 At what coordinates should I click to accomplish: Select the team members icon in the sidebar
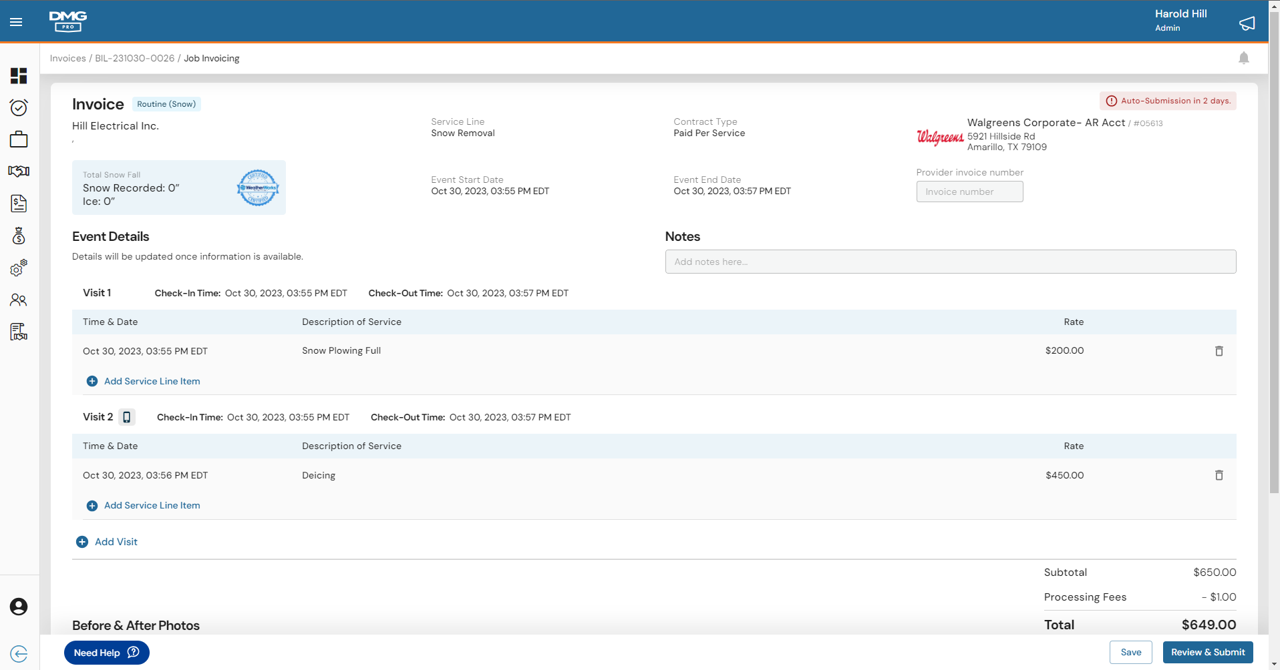(x=18, y=299)
